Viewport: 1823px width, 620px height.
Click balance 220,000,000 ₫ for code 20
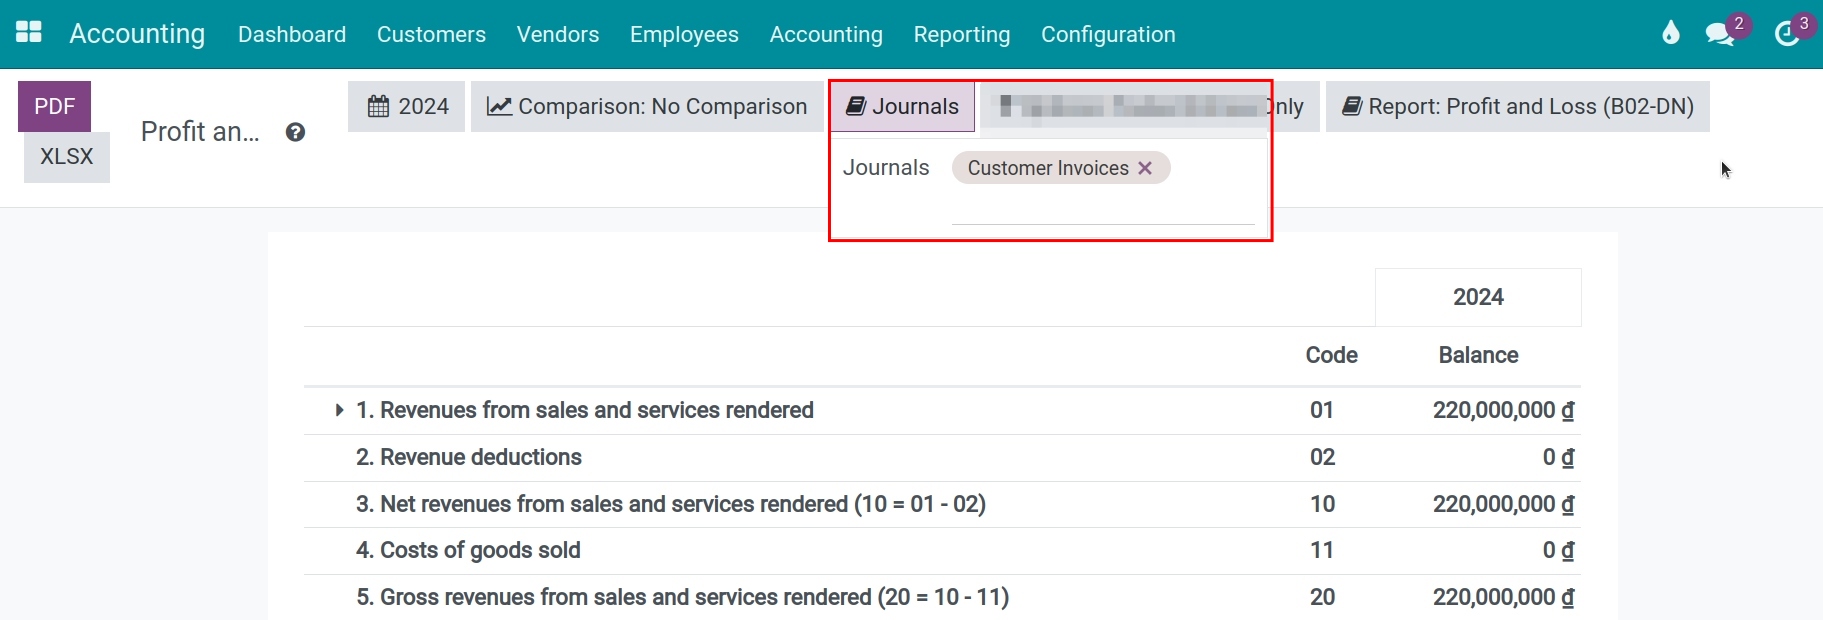[x=1503, y=597]
